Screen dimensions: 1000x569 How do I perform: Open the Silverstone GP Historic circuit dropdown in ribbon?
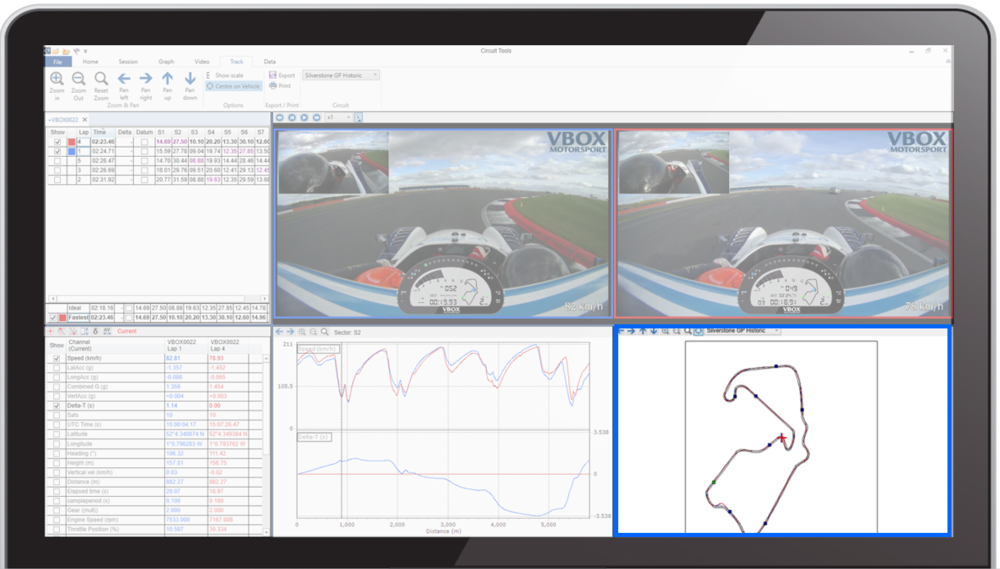pyautogui.click(x=341, y=75)
